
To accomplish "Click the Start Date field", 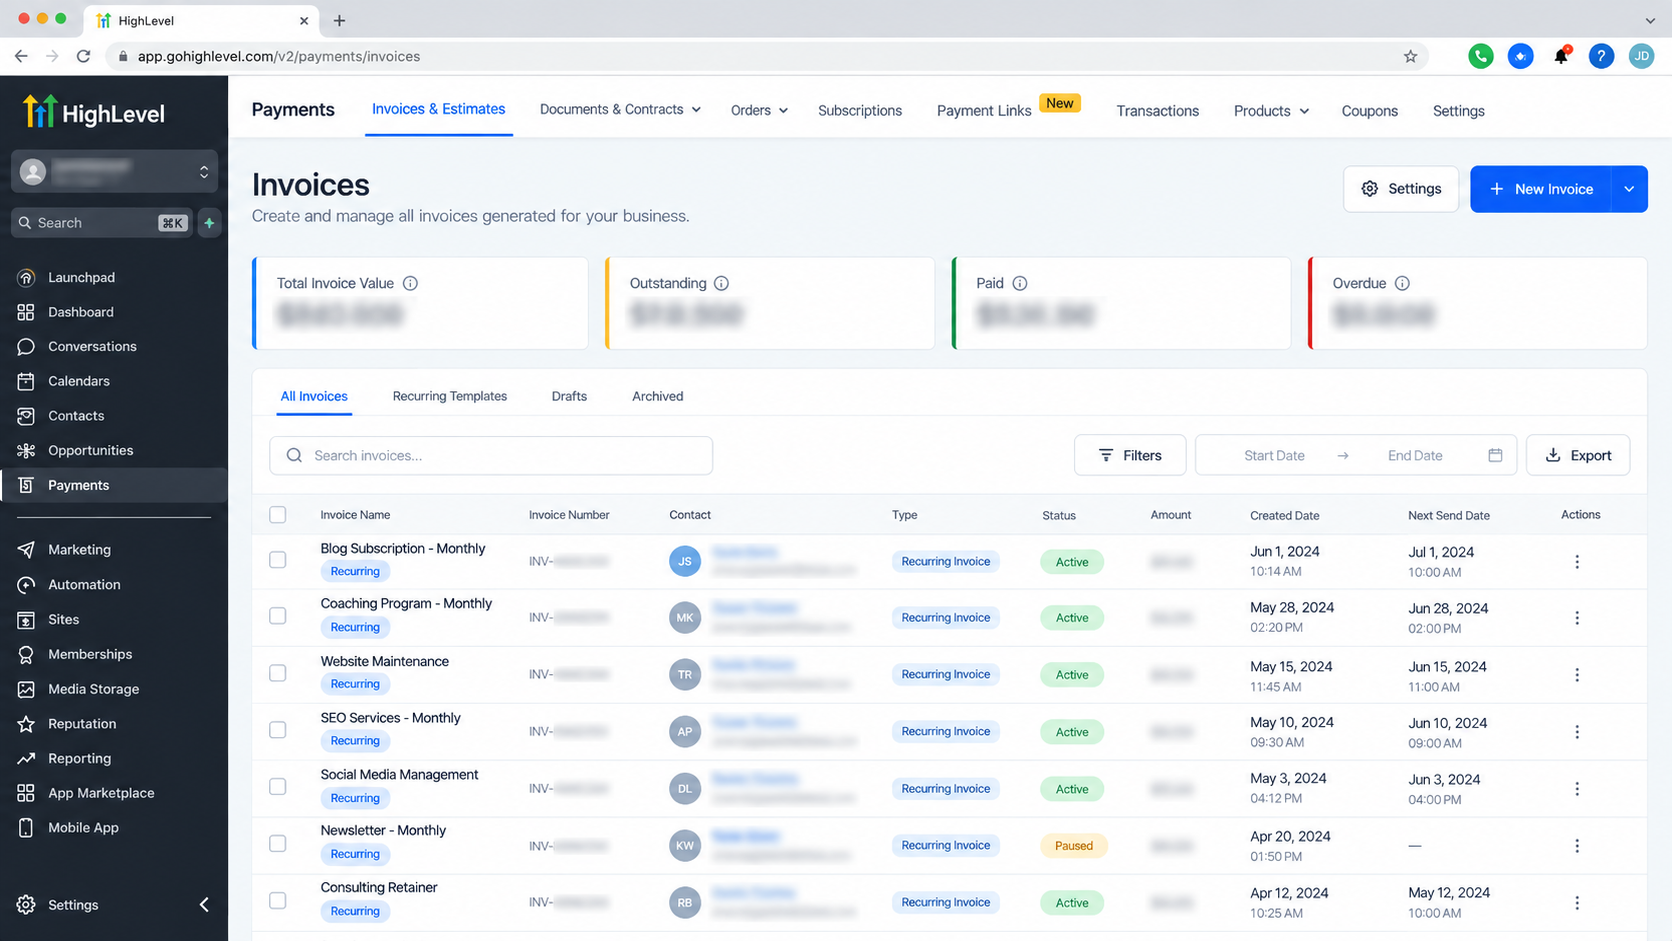I will click(1274, 455).
